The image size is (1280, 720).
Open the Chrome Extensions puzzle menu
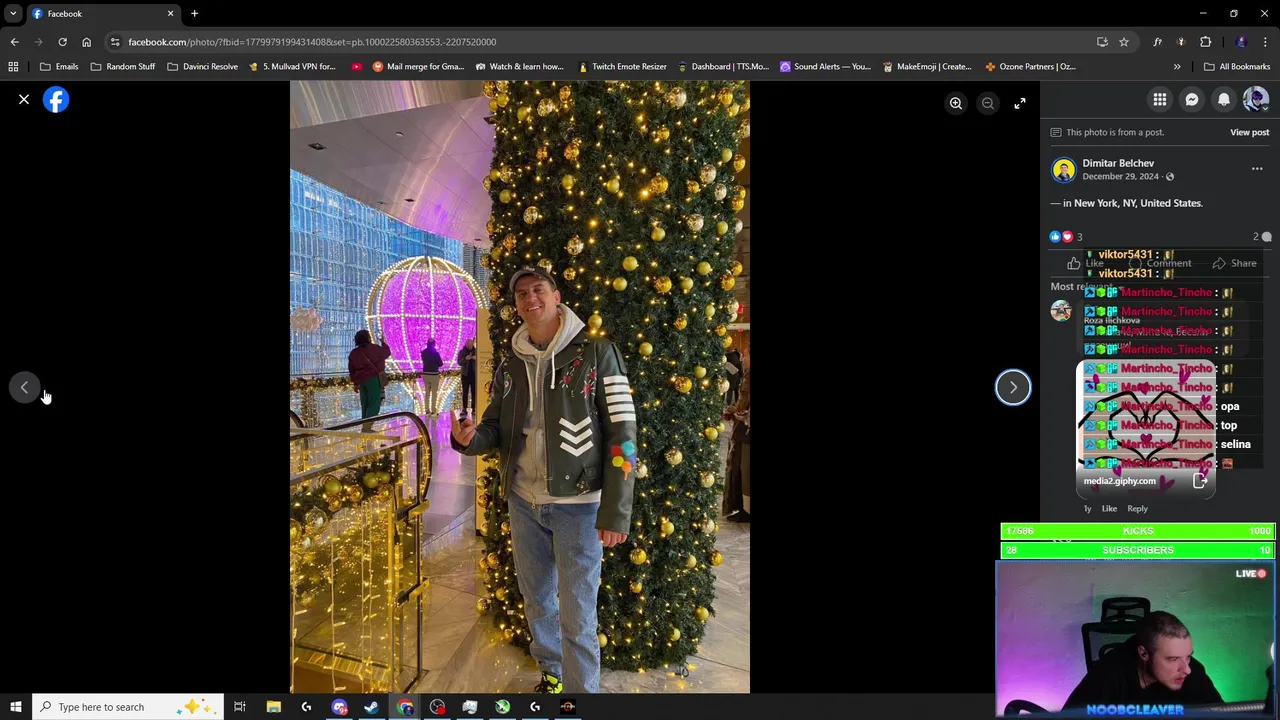pos(1205,42)
